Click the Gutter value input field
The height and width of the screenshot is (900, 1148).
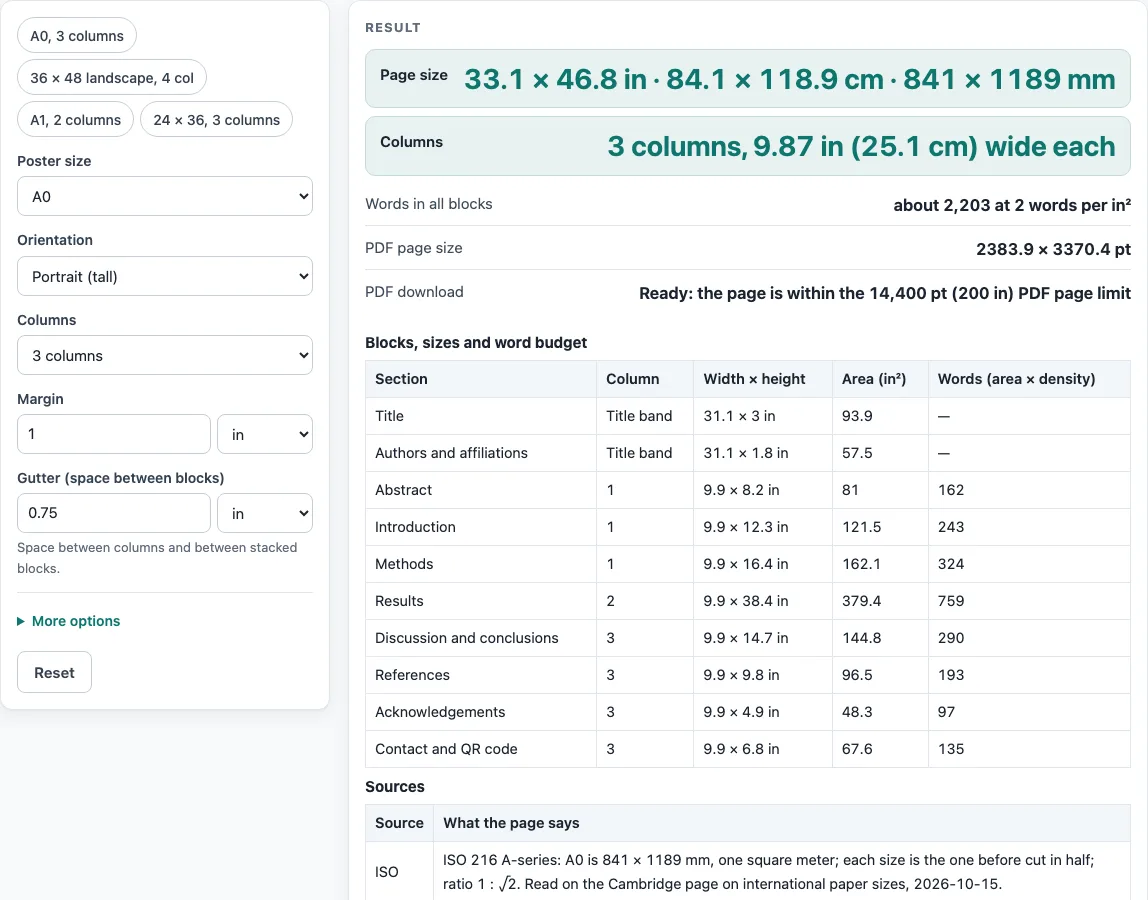(113, 513)
